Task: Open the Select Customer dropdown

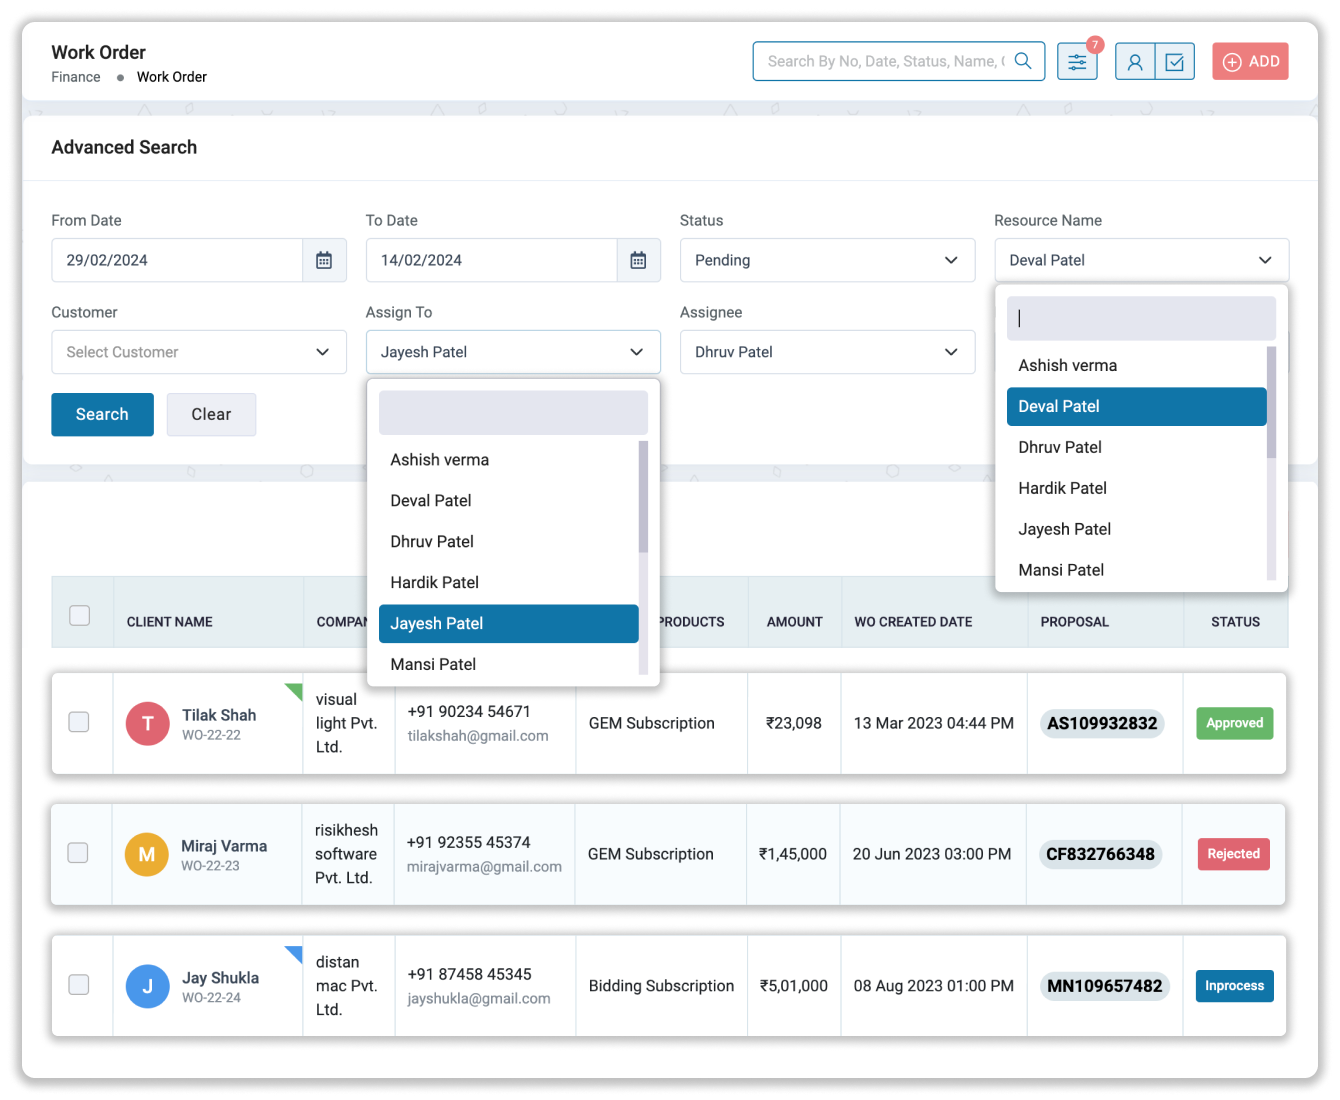Action: click(198, 352)
